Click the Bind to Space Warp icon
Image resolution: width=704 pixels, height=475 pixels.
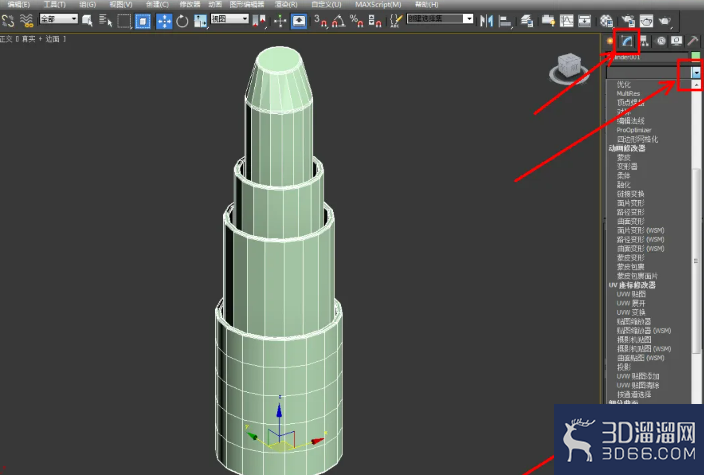click(27, 21)
